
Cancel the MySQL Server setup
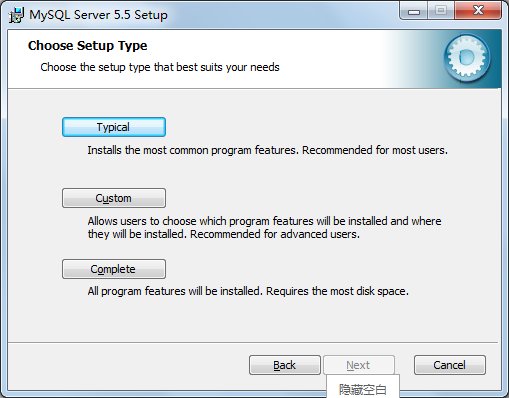coord(450,365)
